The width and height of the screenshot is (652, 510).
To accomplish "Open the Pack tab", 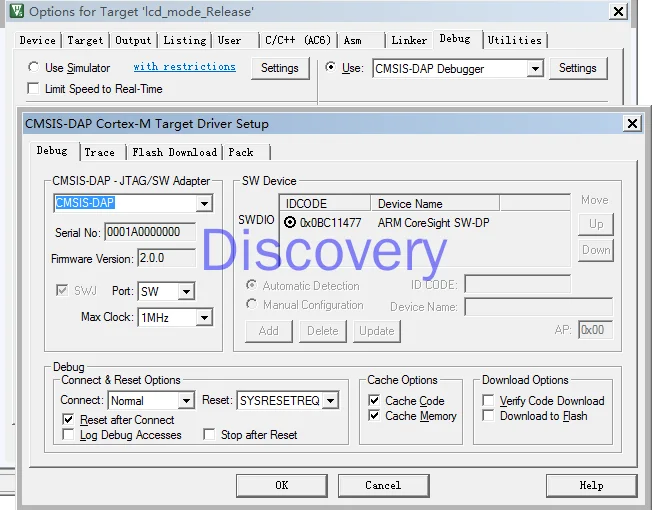I will (x=247, y=153).
